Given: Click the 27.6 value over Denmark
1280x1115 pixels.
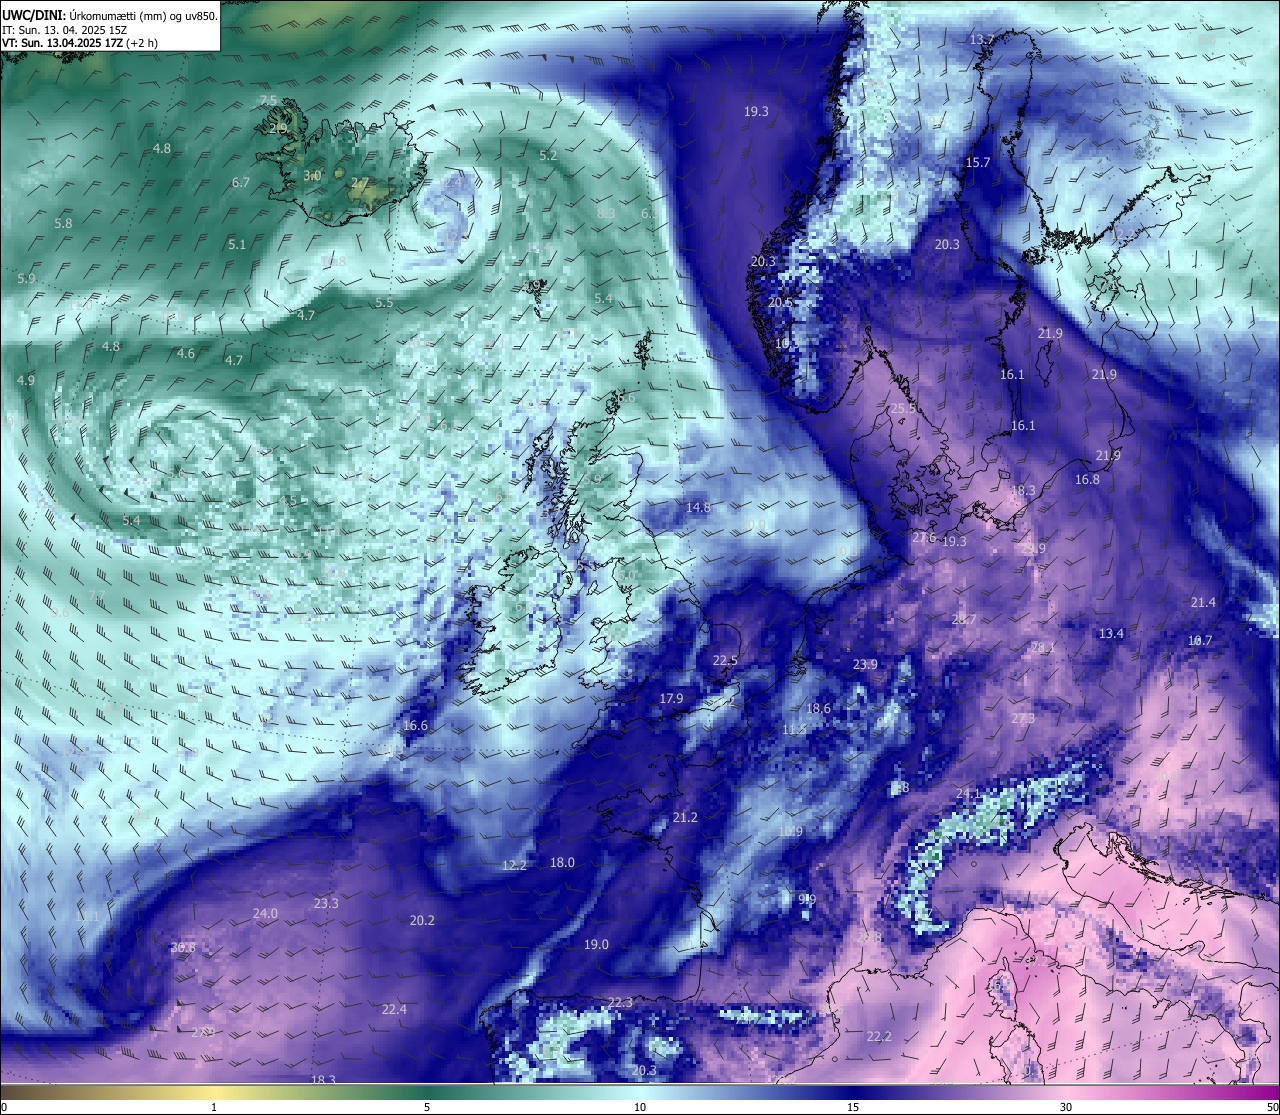Looking at the screenshot, I should click(x=924, y=538).
